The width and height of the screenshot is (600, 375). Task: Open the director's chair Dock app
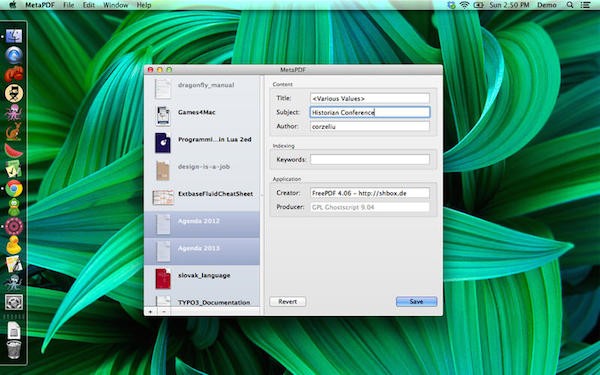tap(14, 93)
